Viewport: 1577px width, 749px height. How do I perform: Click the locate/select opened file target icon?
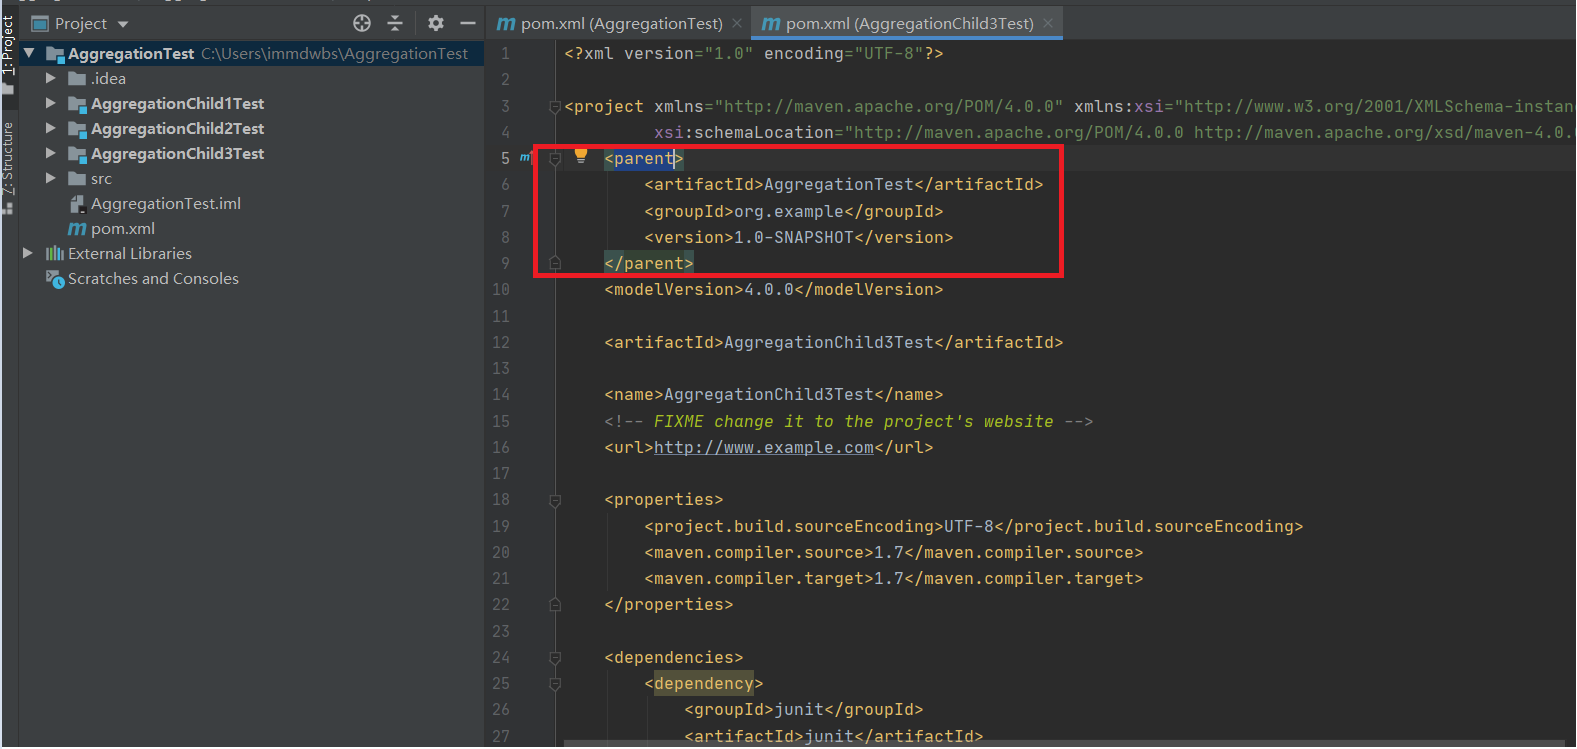362,23
